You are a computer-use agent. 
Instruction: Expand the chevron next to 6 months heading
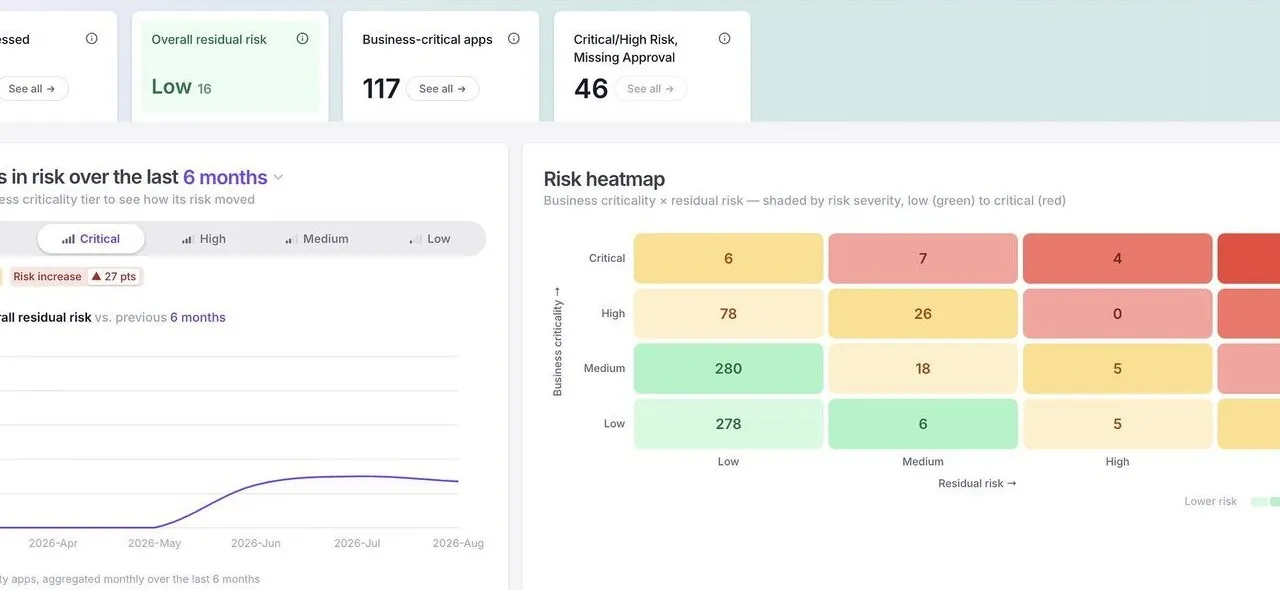278,178
